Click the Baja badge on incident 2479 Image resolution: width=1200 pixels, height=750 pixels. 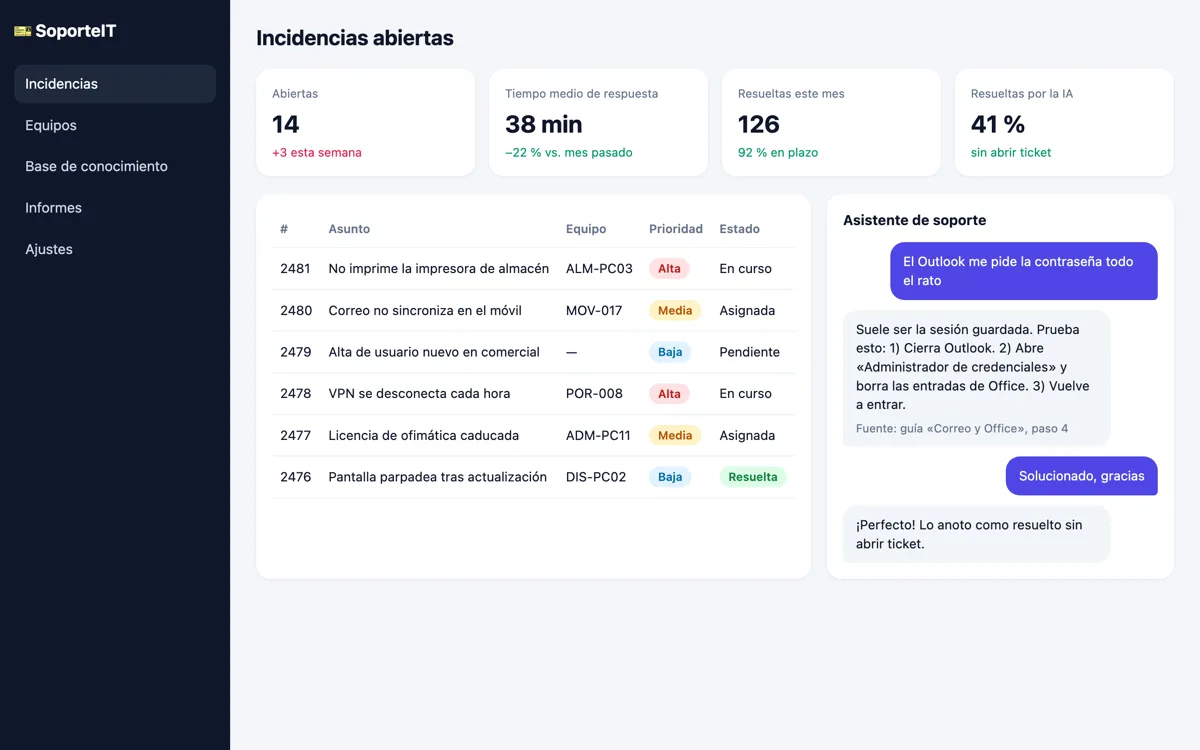[670, 352]
